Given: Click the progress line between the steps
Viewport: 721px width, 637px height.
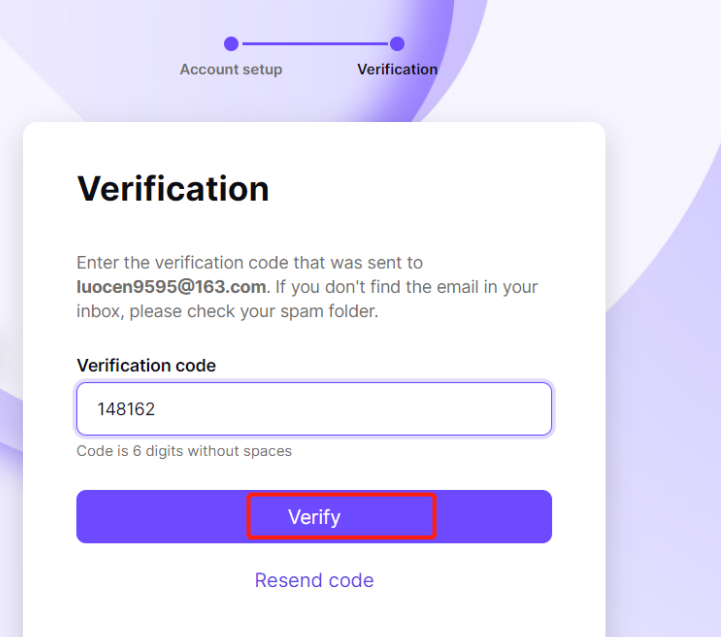Looking at the screenshot, I should [x=314, y=44].
